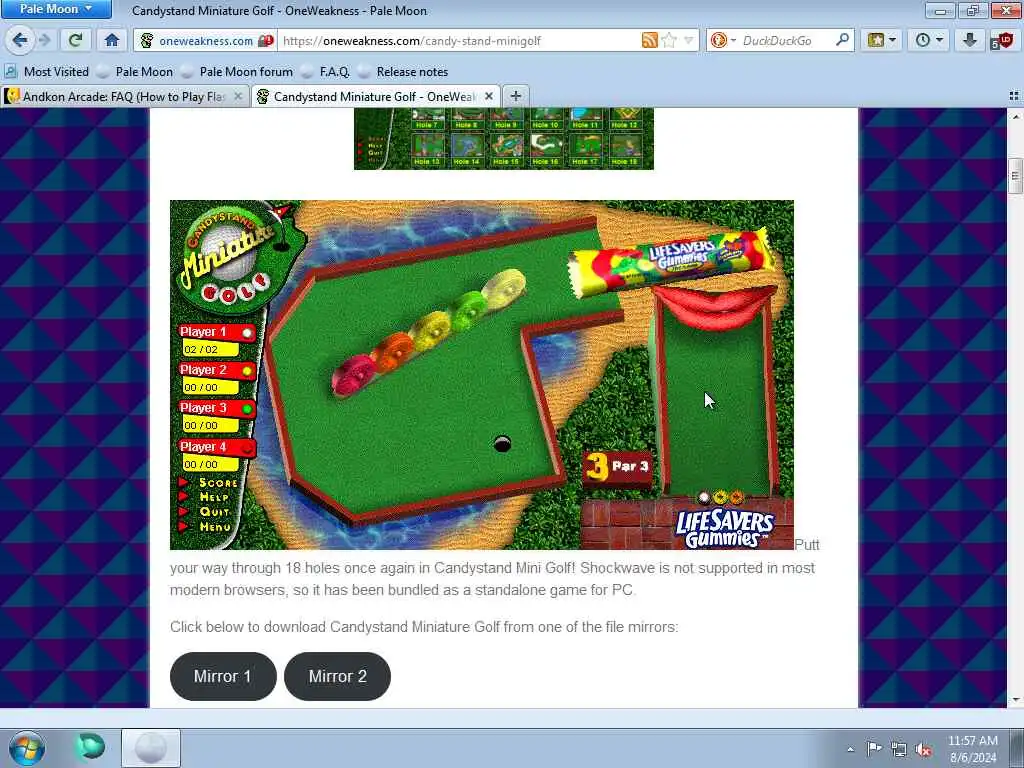Click the Mirror 1 download button
The height and width of the screenshot is (768, 1024).
223,677
